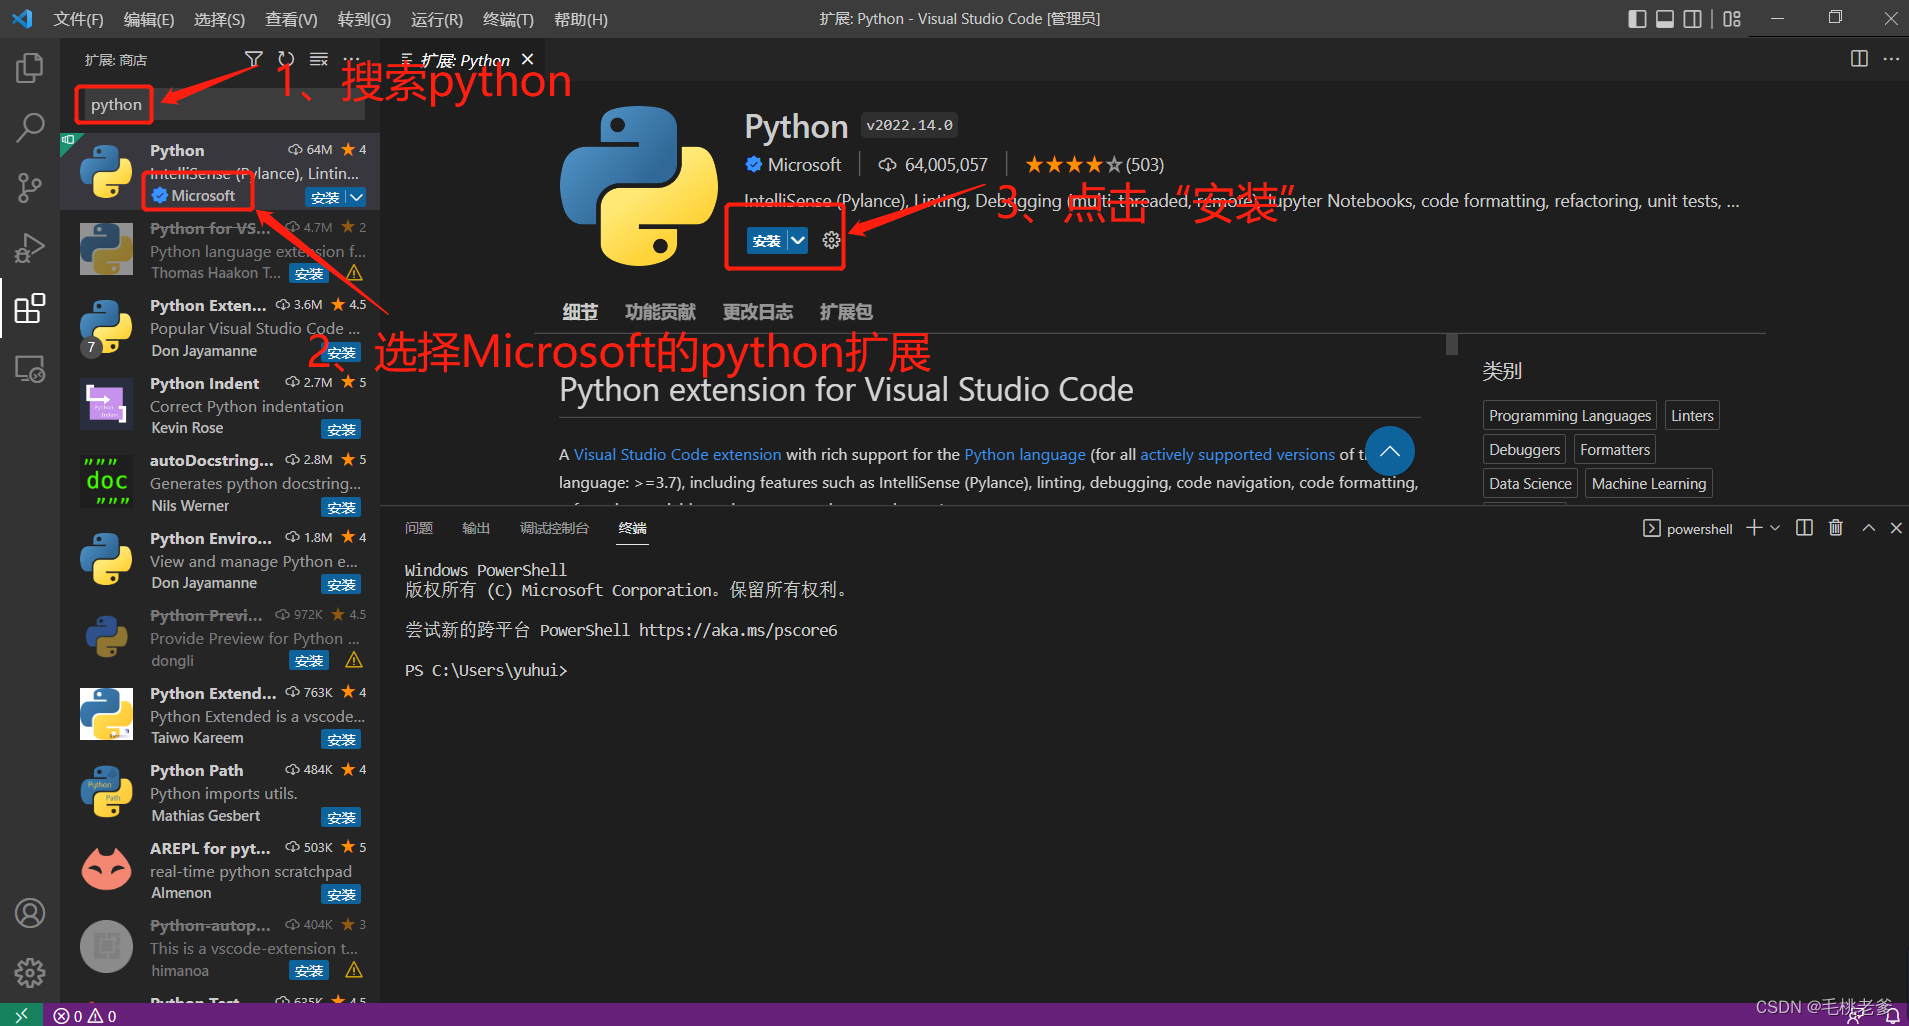The height and width of the screenshot is (1026, 1909).
Task: Switch to 更改日志 tab
Action: click(x=758, y=312)
